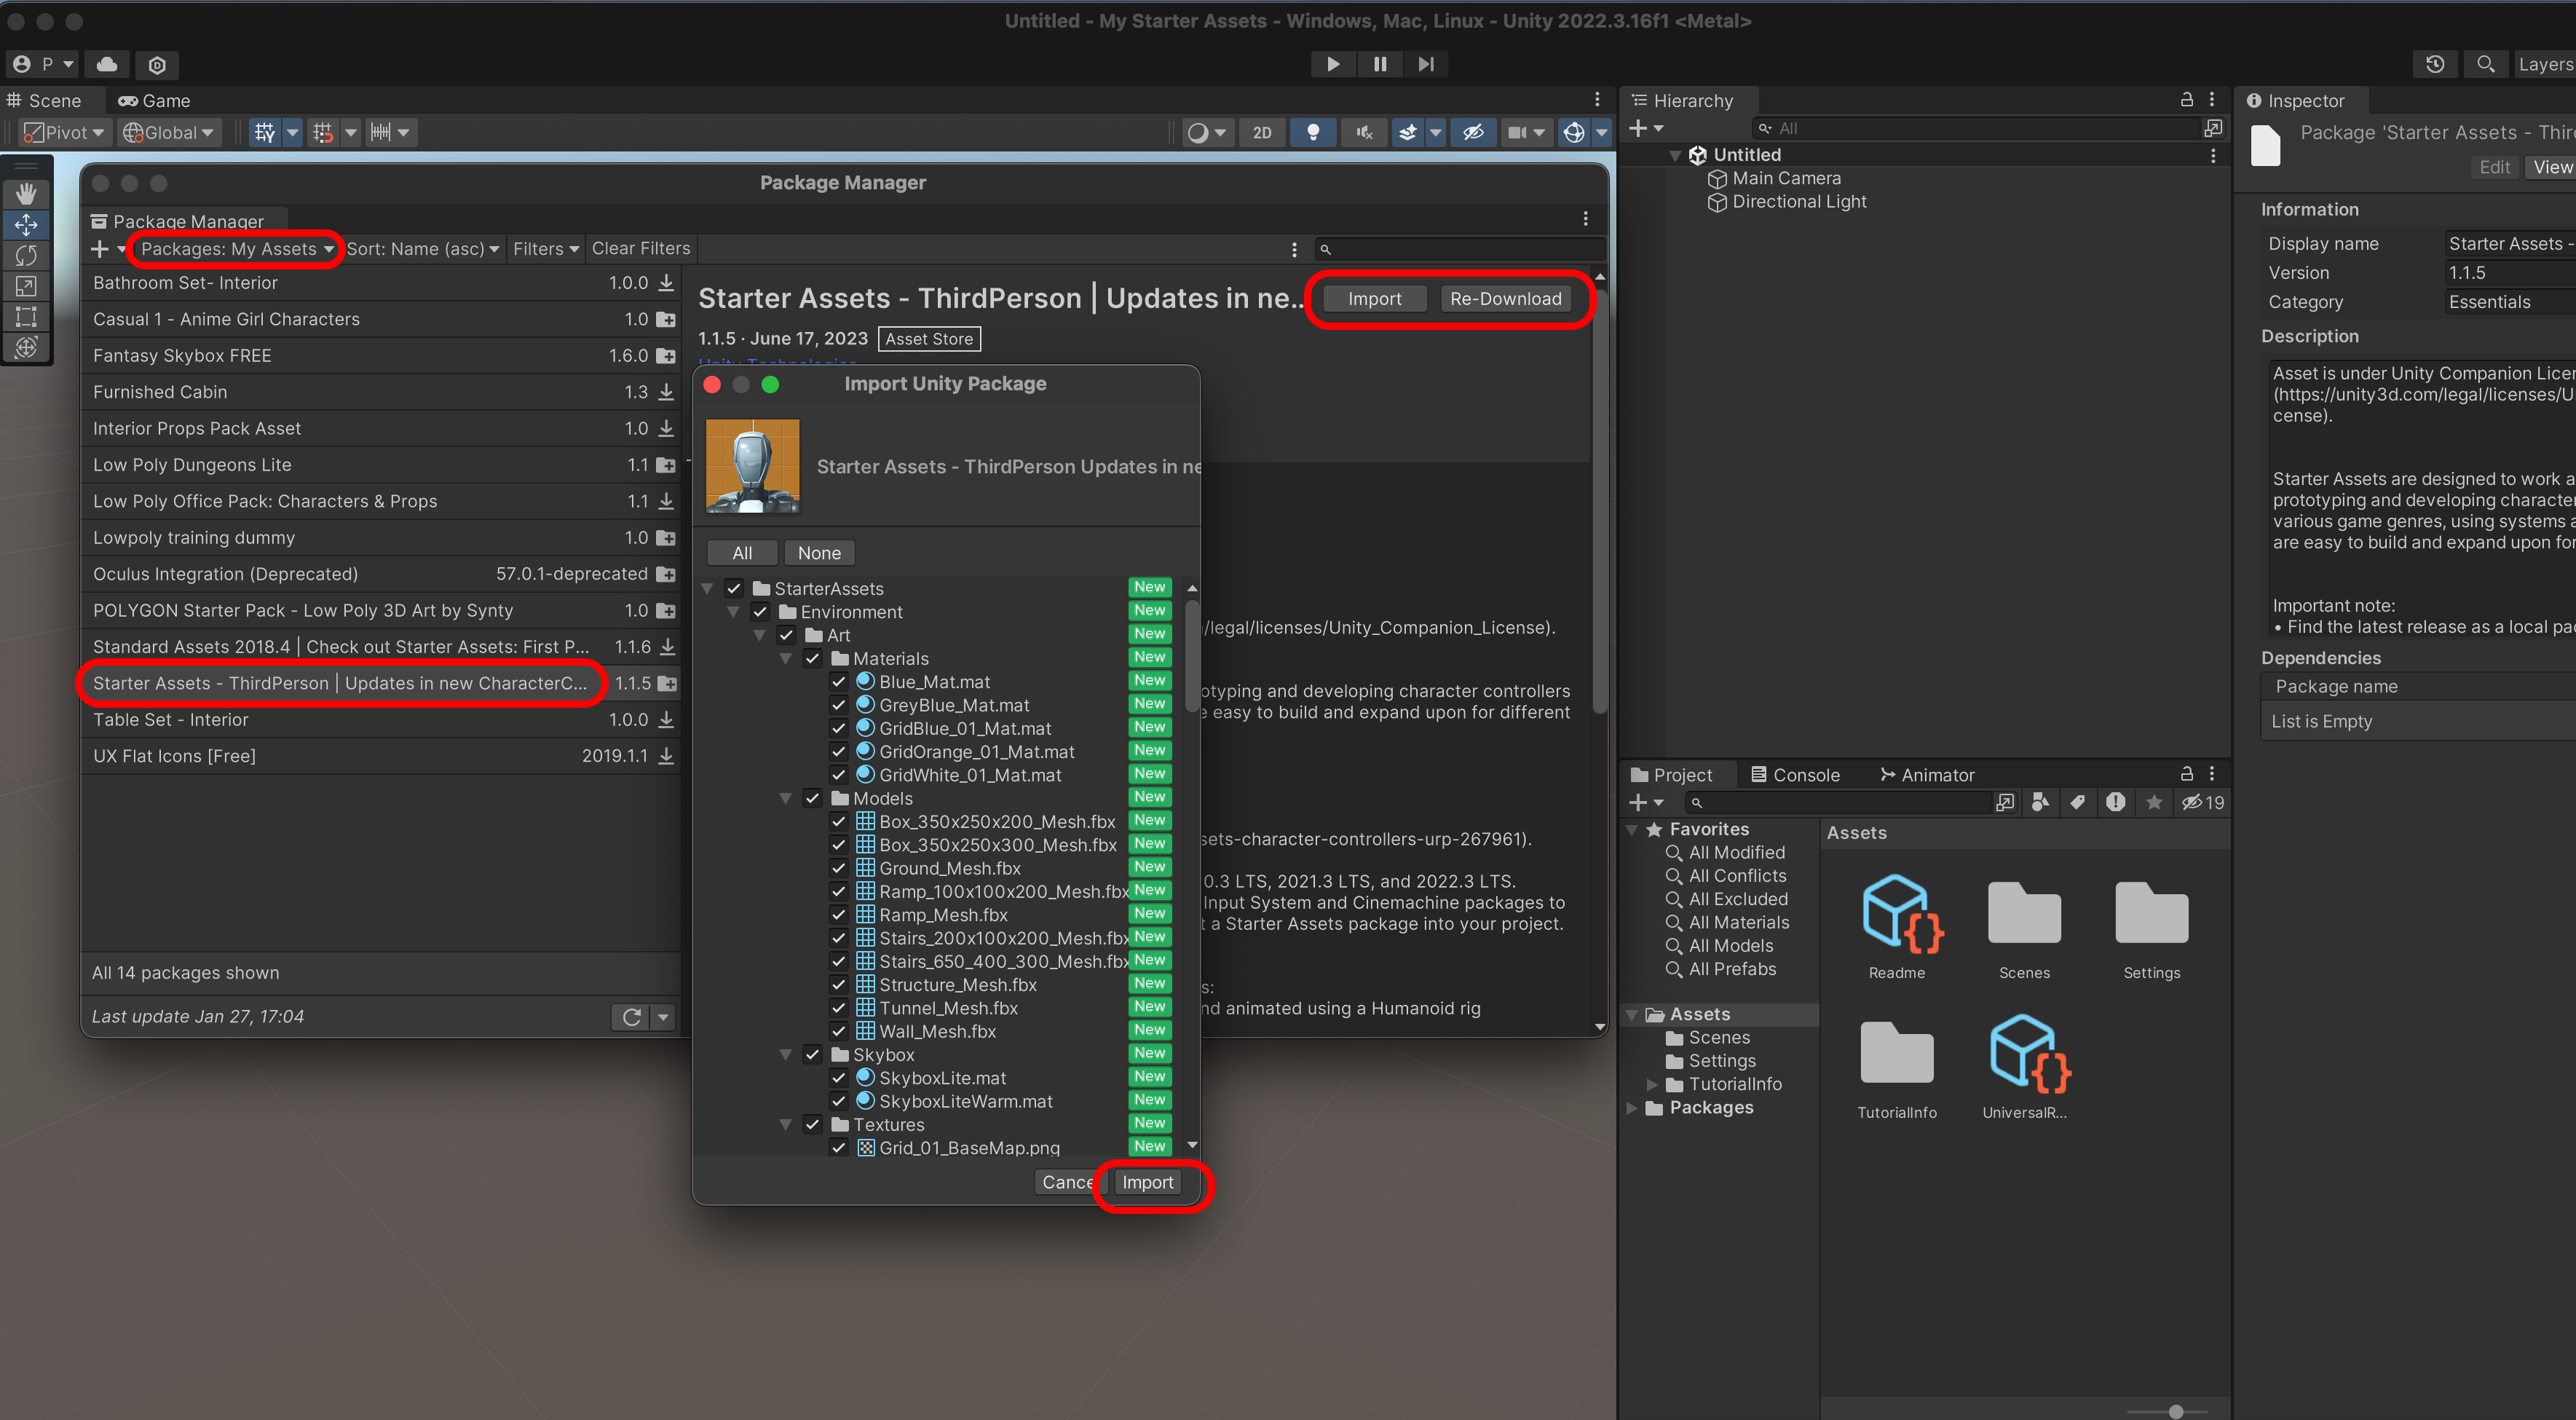
Task: Click the Import button in the dialog
Action: pos(1147,1183)
